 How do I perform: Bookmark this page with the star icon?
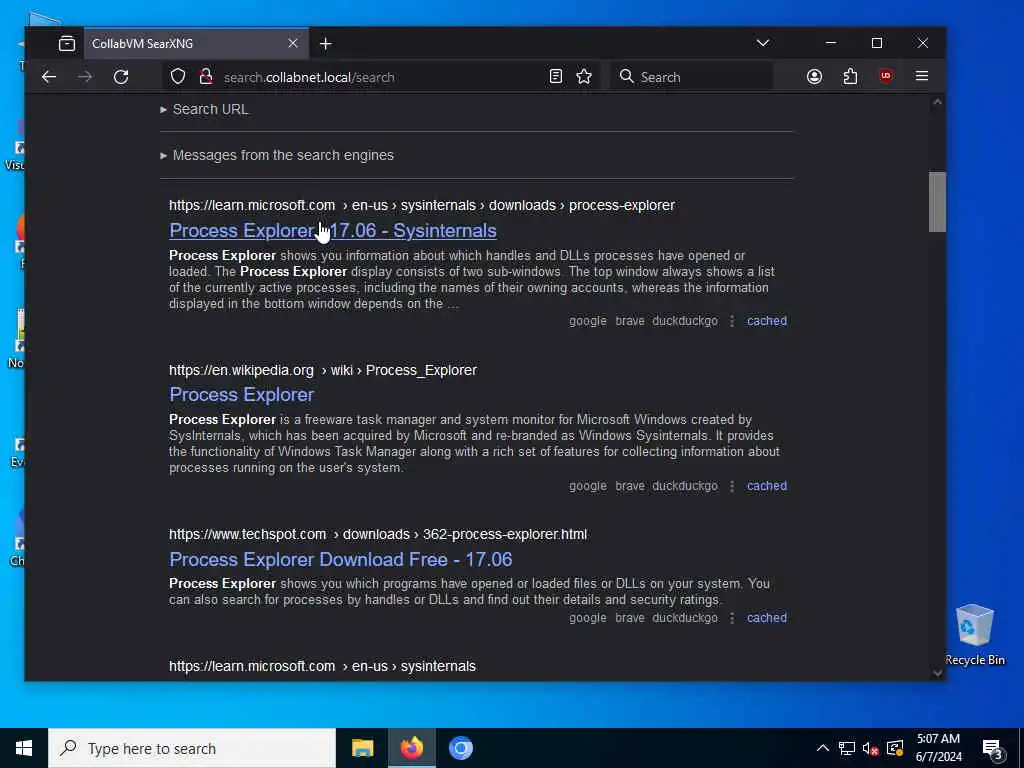584,76
